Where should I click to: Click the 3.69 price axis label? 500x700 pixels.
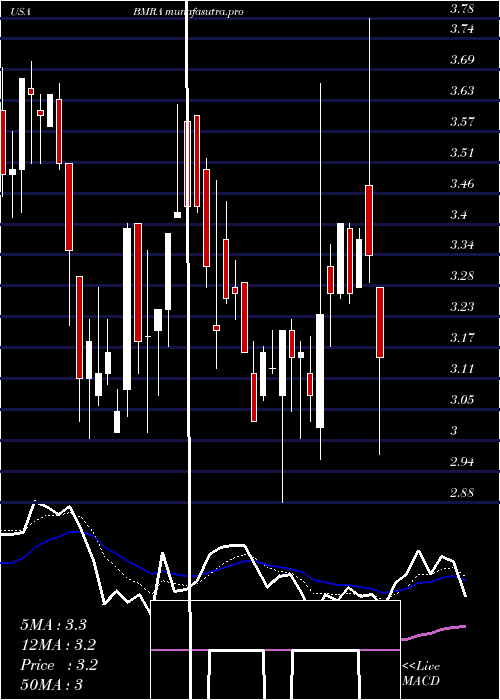point(462,60)
